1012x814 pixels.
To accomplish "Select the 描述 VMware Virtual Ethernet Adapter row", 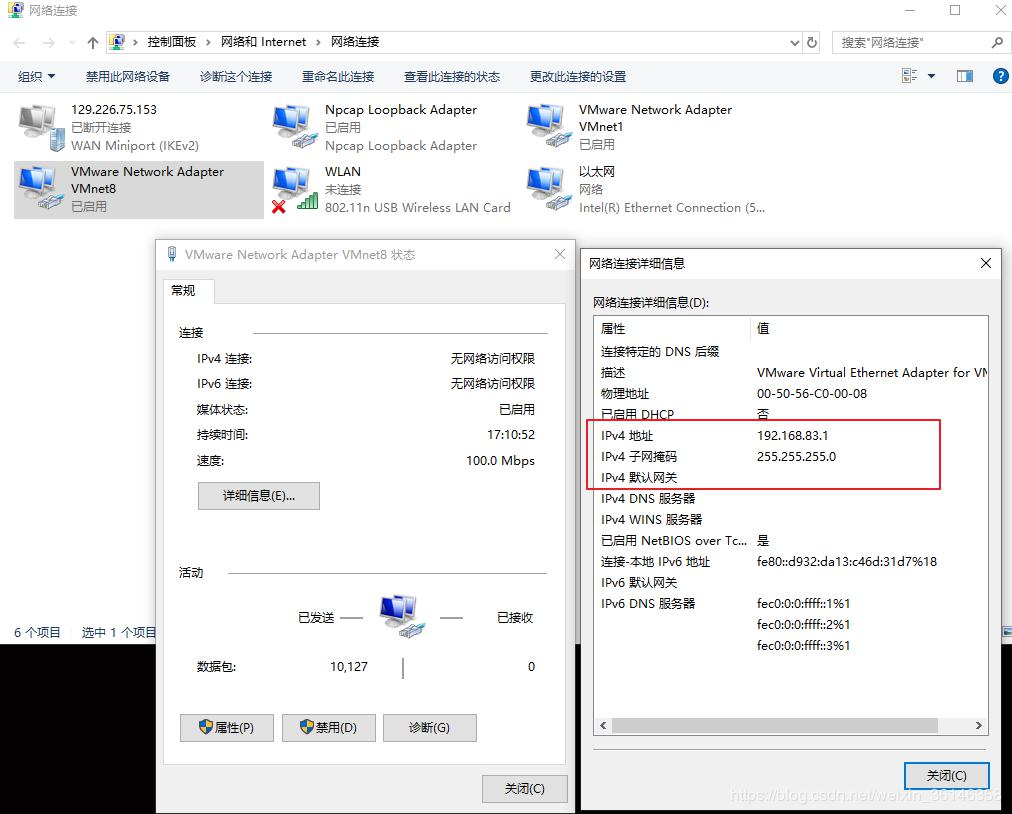I will point(791,372).
